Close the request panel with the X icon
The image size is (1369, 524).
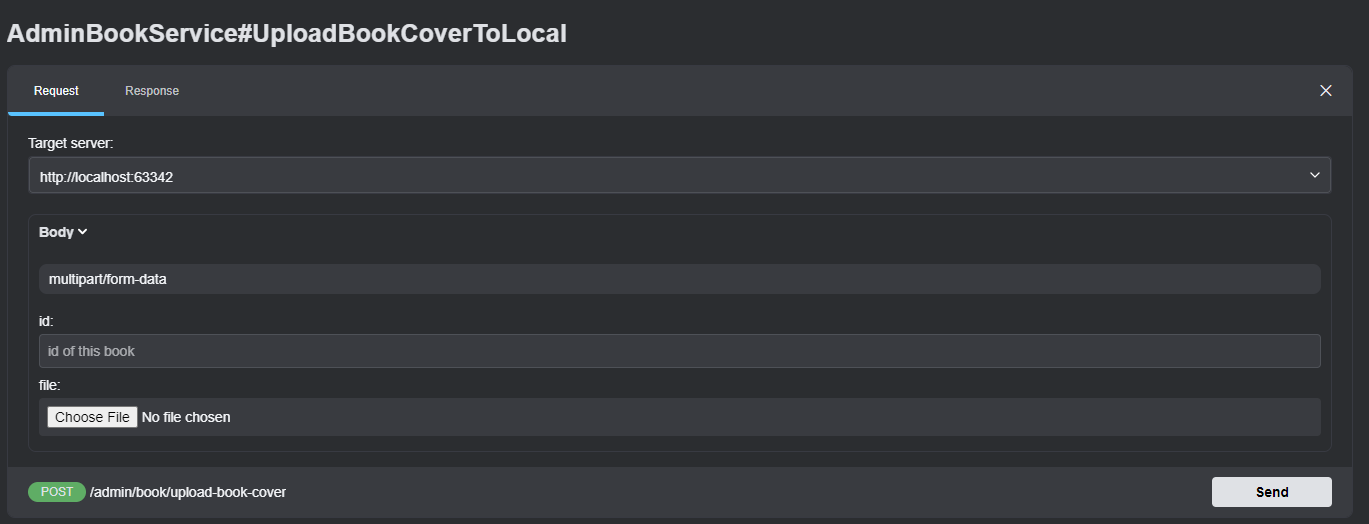[x=1325, y=91]
